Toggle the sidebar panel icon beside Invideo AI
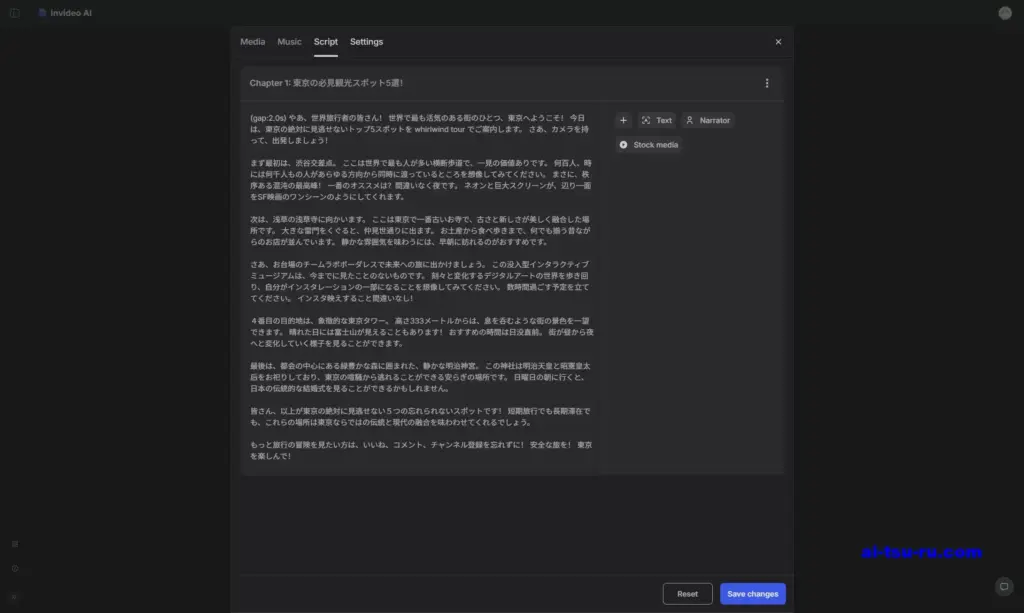 pos(14,12)
